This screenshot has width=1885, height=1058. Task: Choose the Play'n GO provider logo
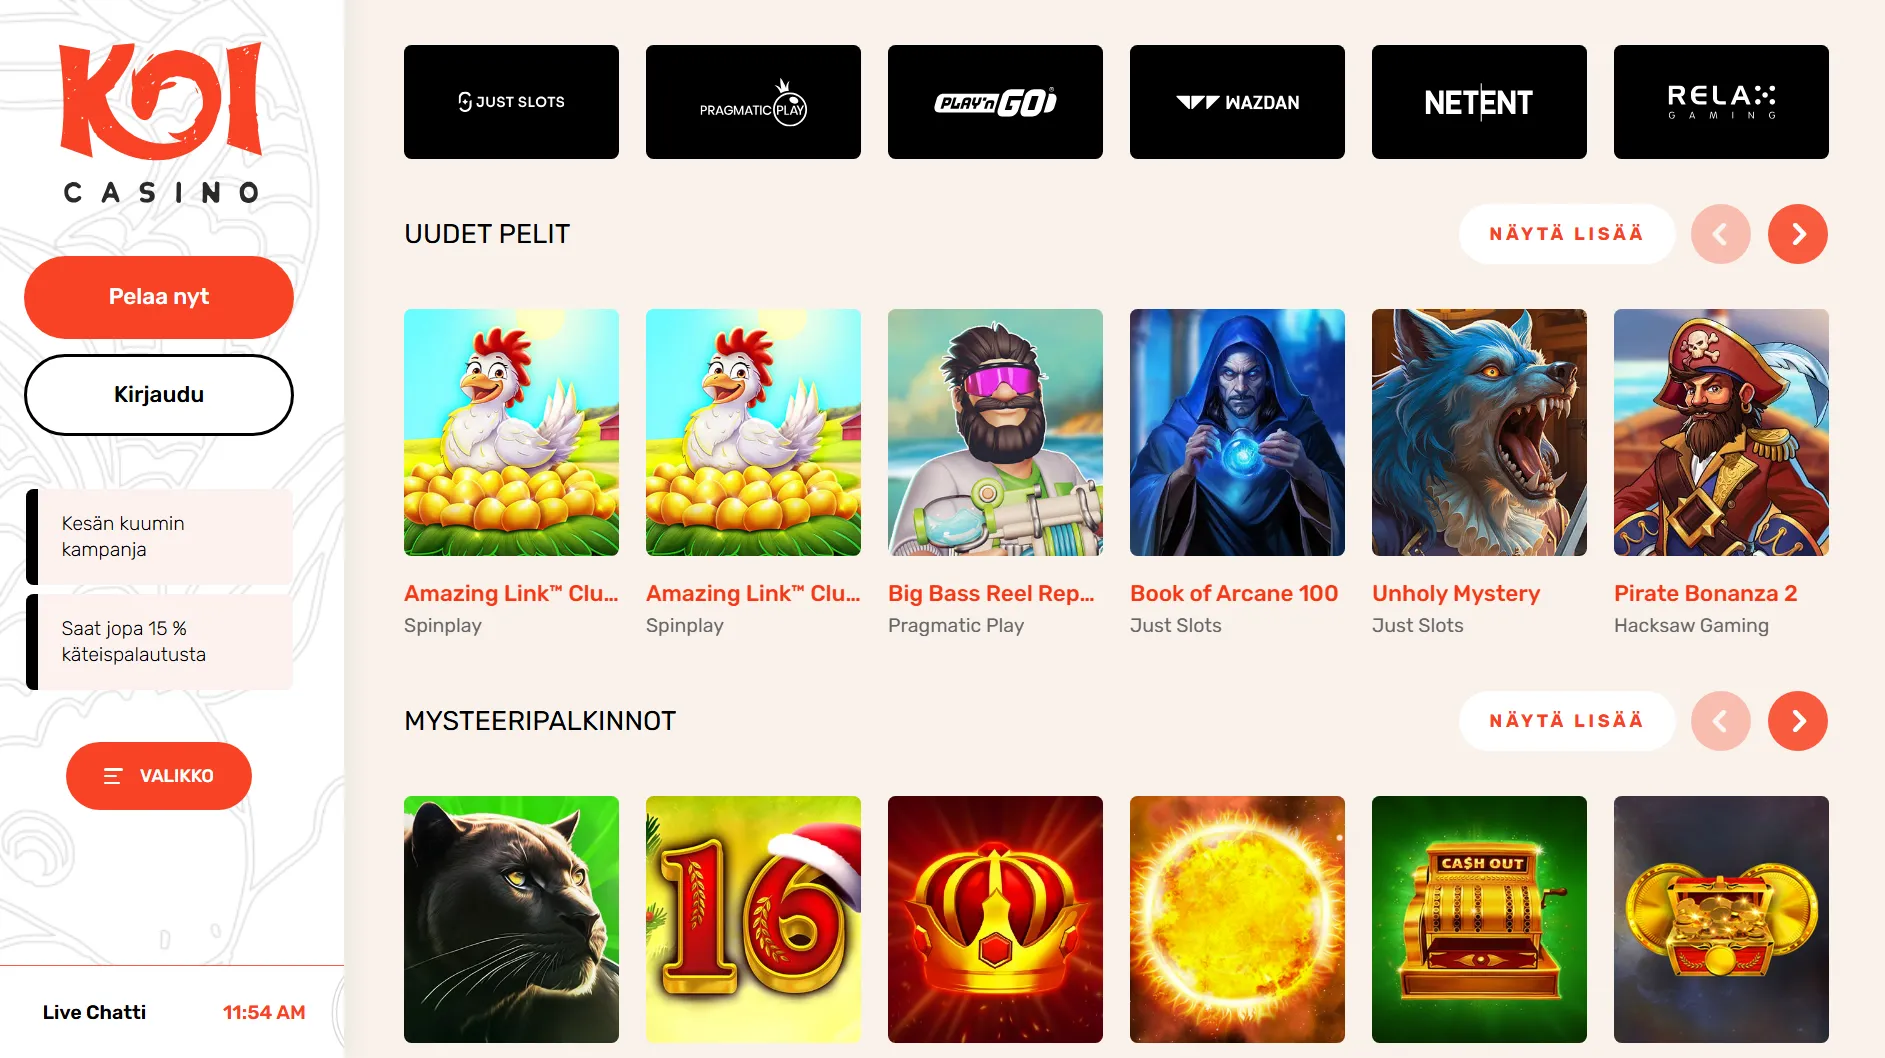tap(995, 102)
